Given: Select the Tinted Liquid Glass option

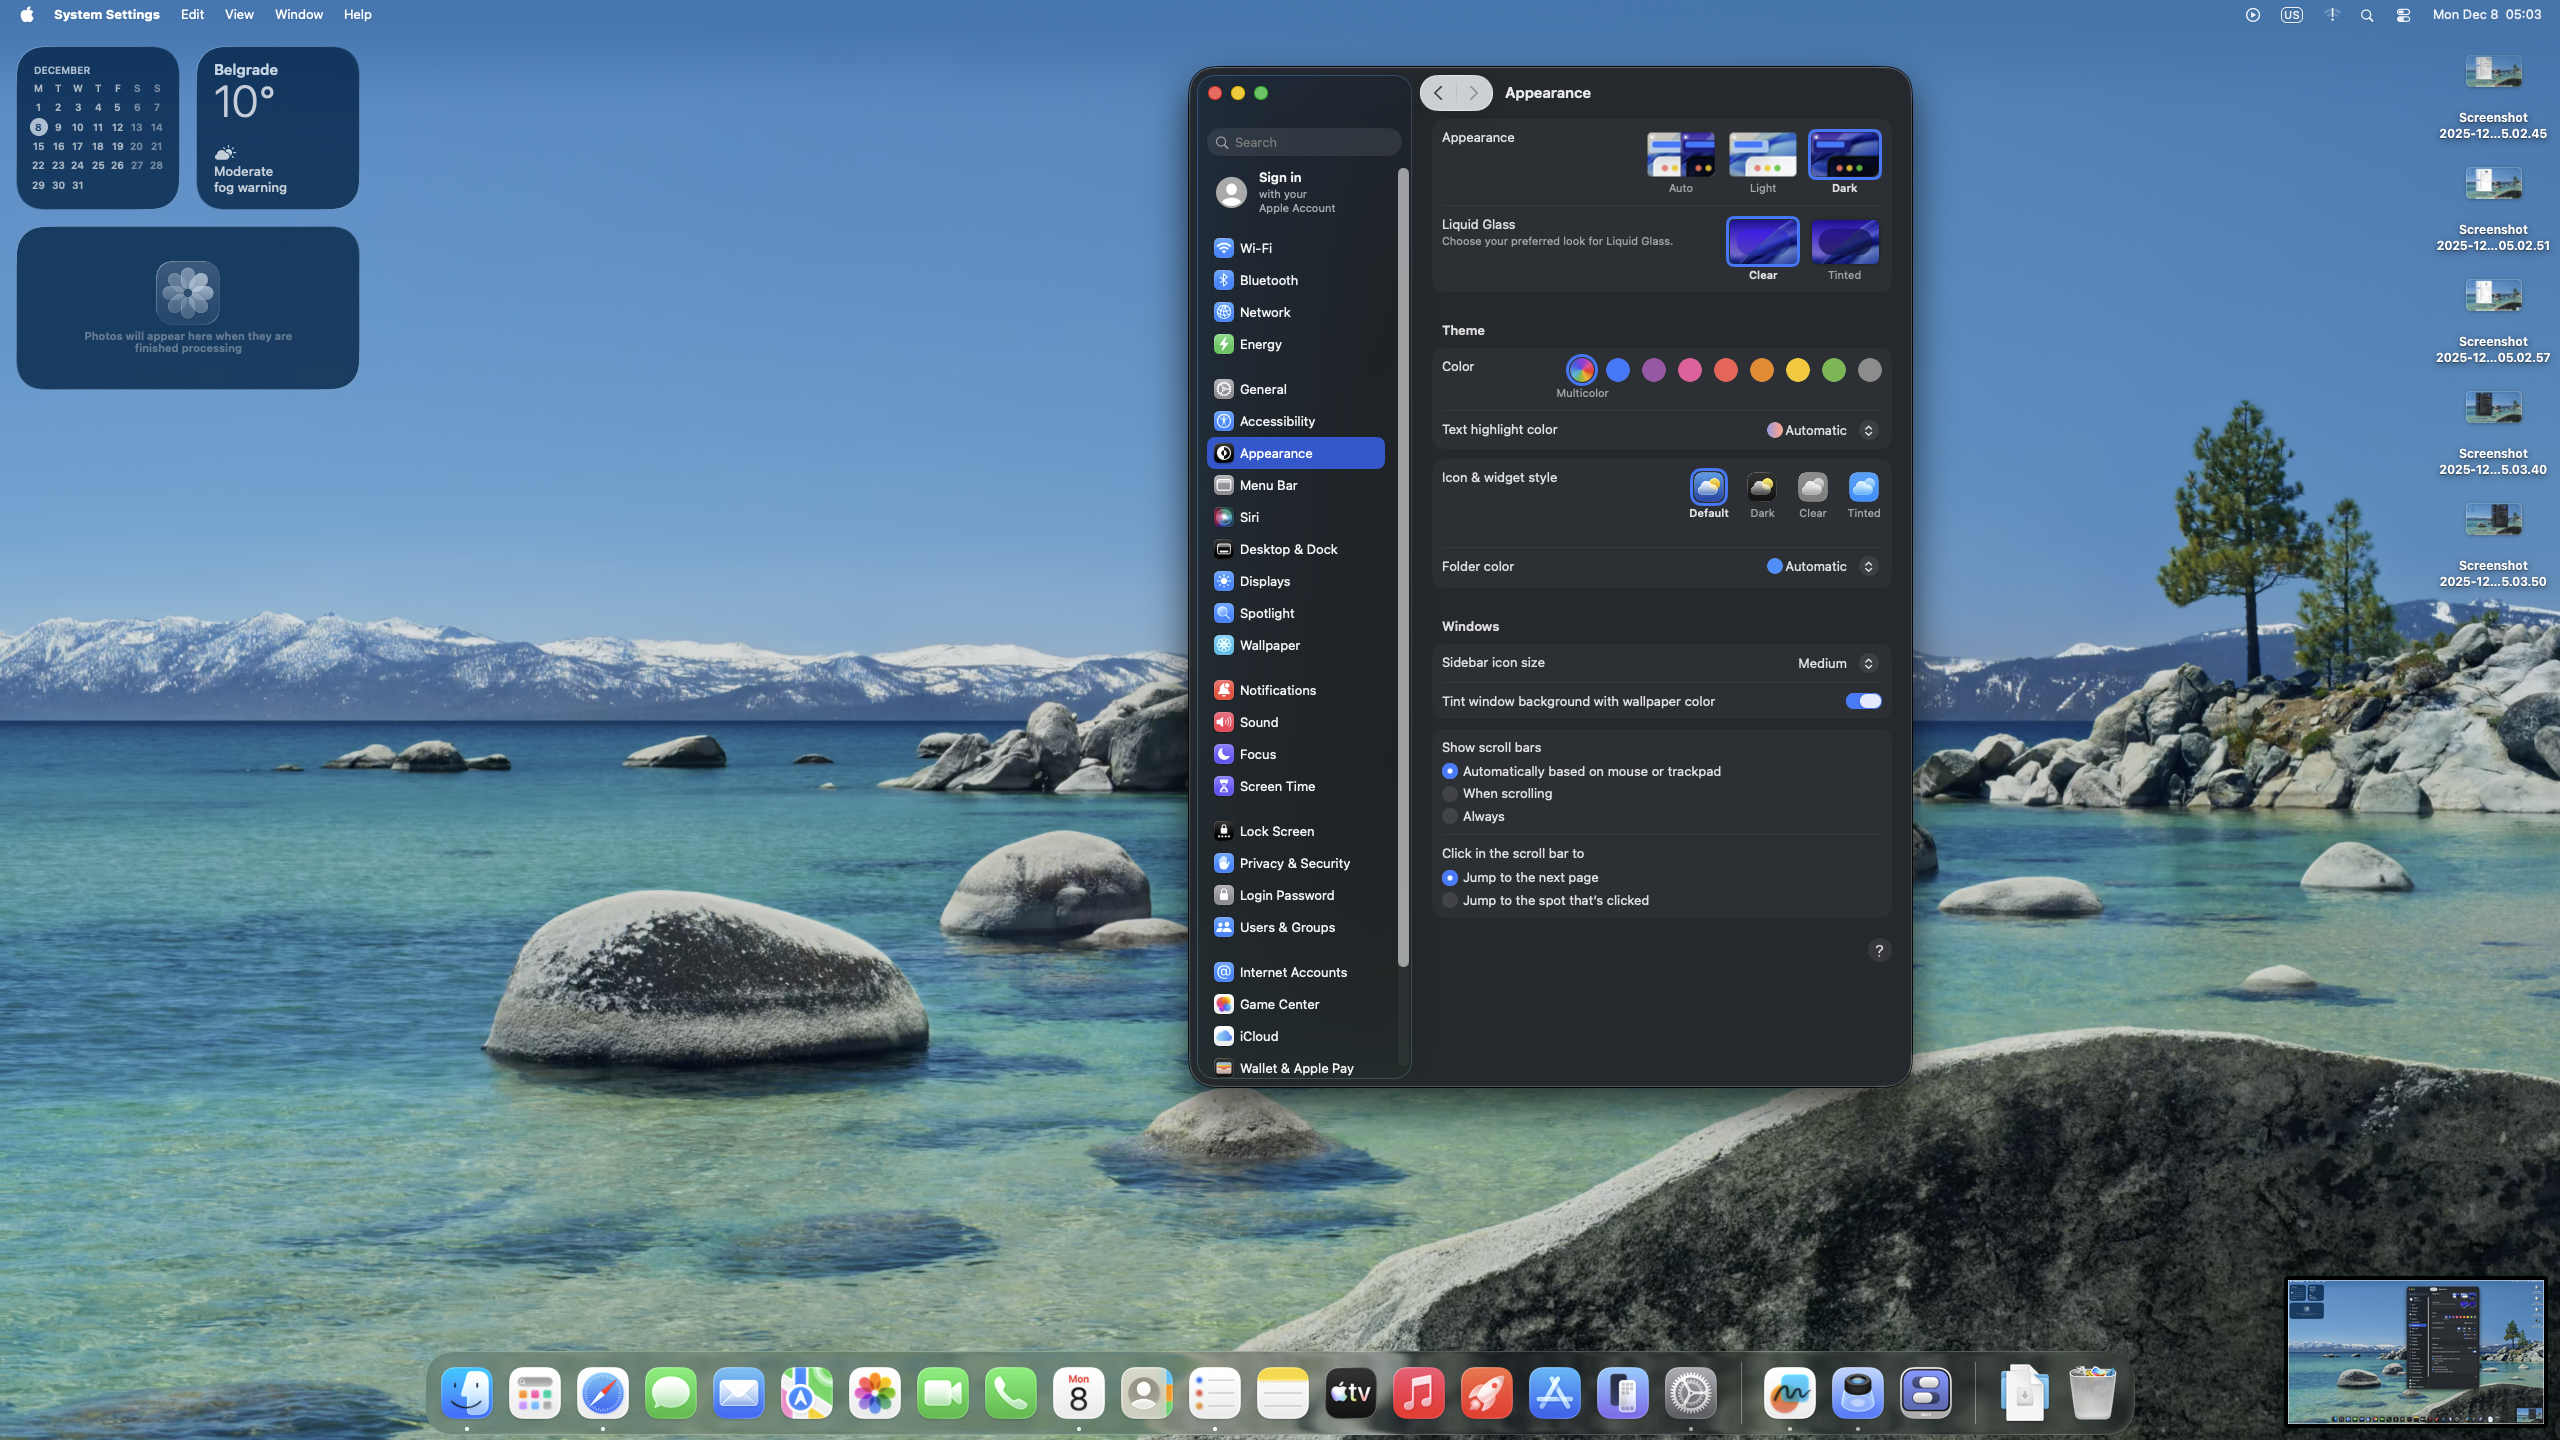Looking at the screenshot, I should coord(1844,242).
